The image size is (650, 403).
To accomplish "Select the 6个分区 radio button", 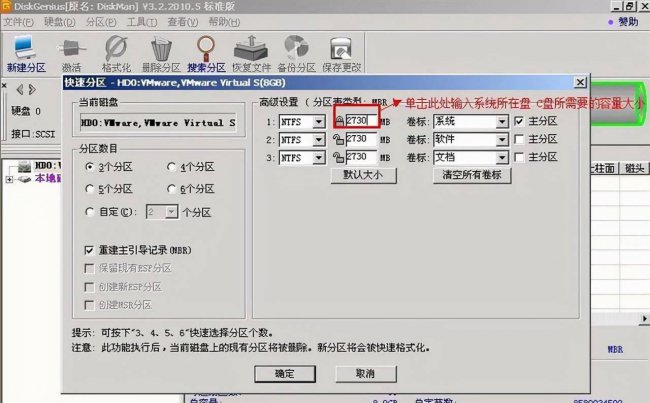I will point(171,189).
